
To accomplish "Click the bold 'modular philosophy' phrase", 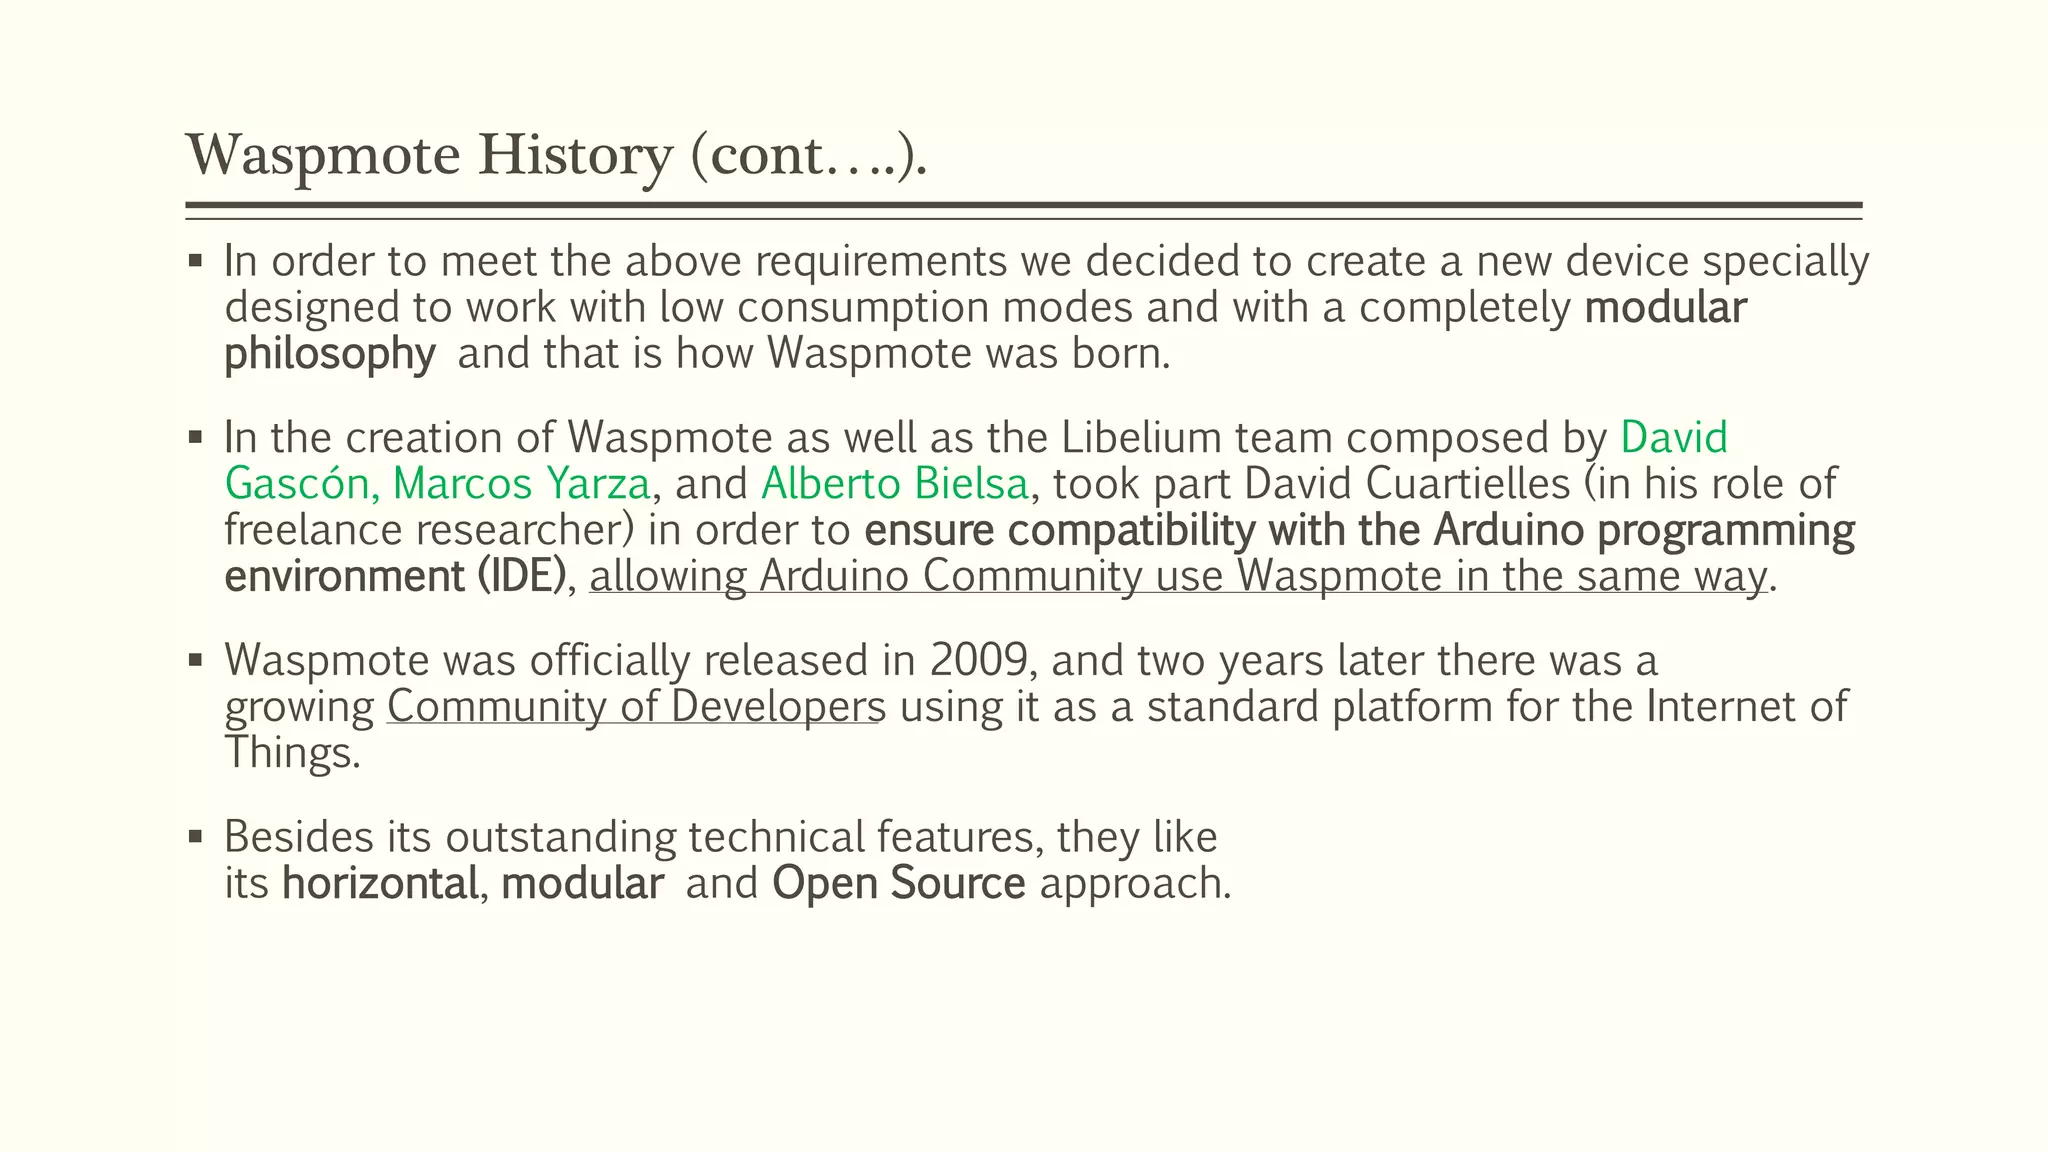I will pos(1665,308).
